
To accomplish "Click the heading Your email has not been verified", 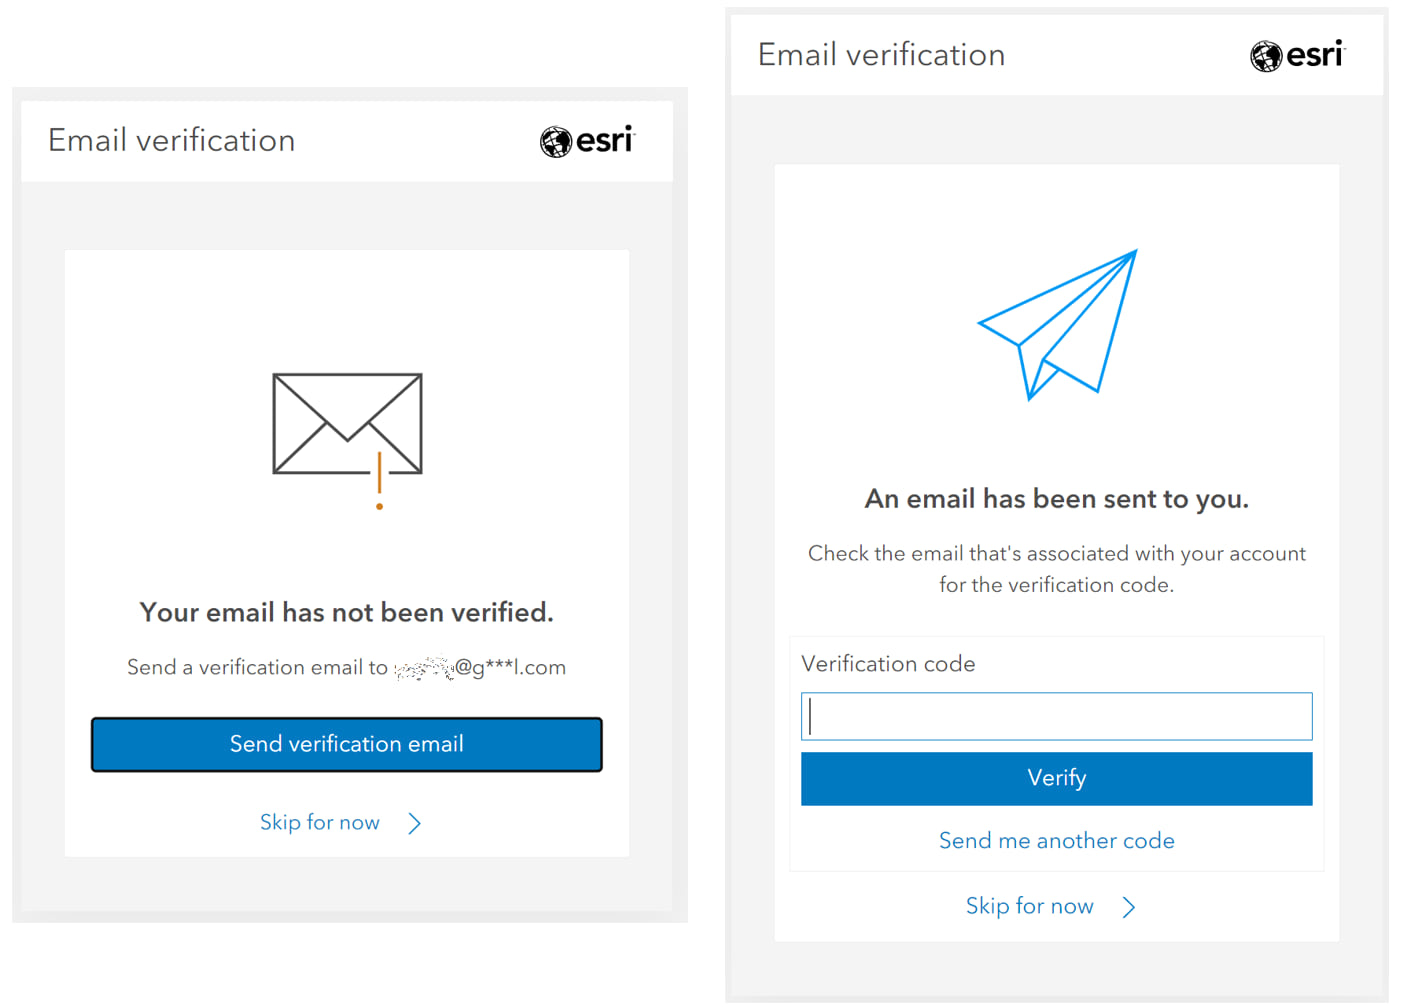I will coord(346,612).
